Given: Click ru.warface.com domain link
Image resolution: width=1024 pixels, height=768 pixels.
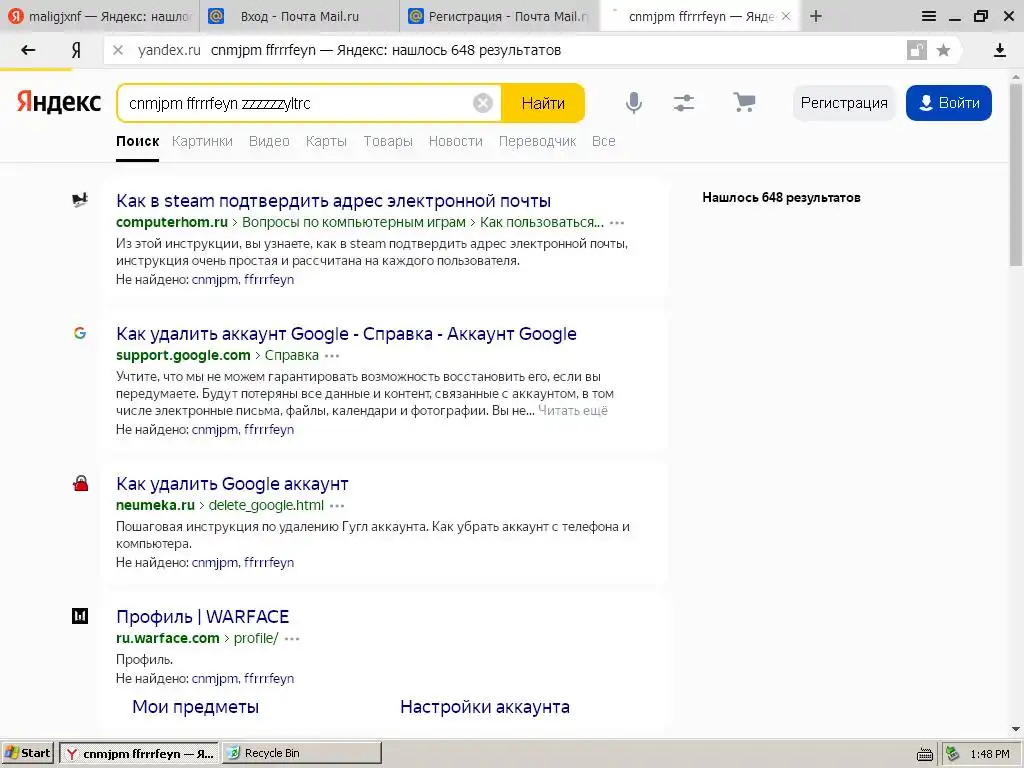Looking at the screenshot, I should [168, 638].
